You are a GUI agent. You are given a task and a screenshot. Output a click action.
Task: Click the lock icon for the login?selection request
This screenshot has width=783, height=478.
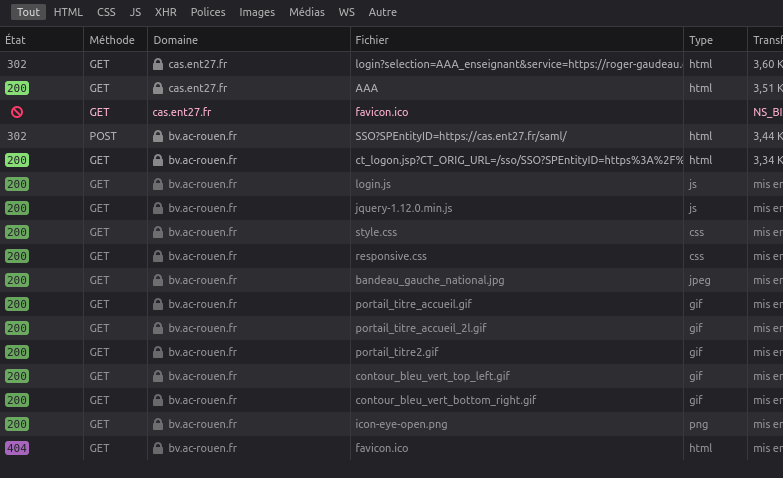pyautogui.click(x=158, y=64)
